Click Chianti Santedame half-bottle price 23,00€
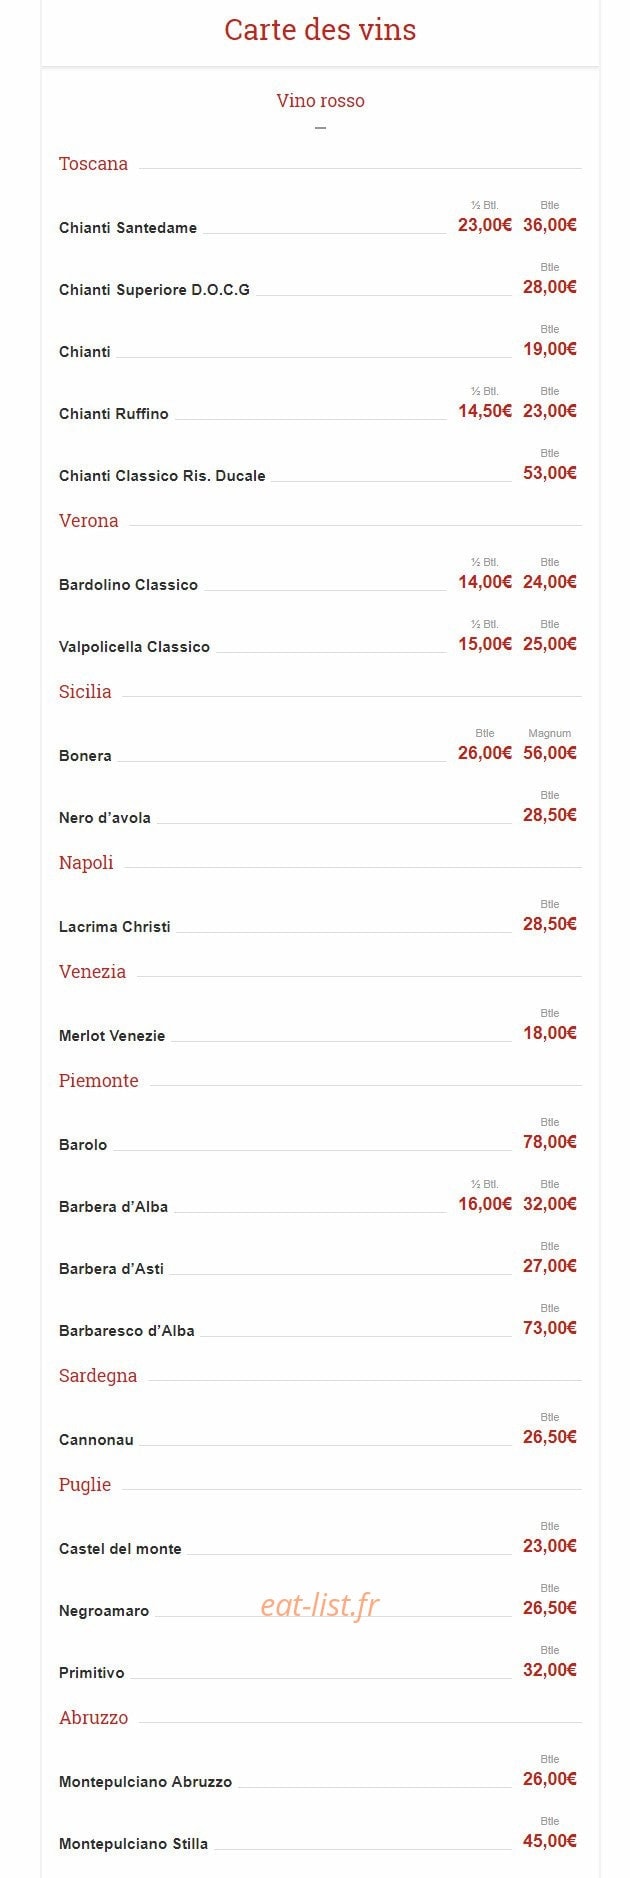This screenshot has width=630, height=1878. [485, 225]
